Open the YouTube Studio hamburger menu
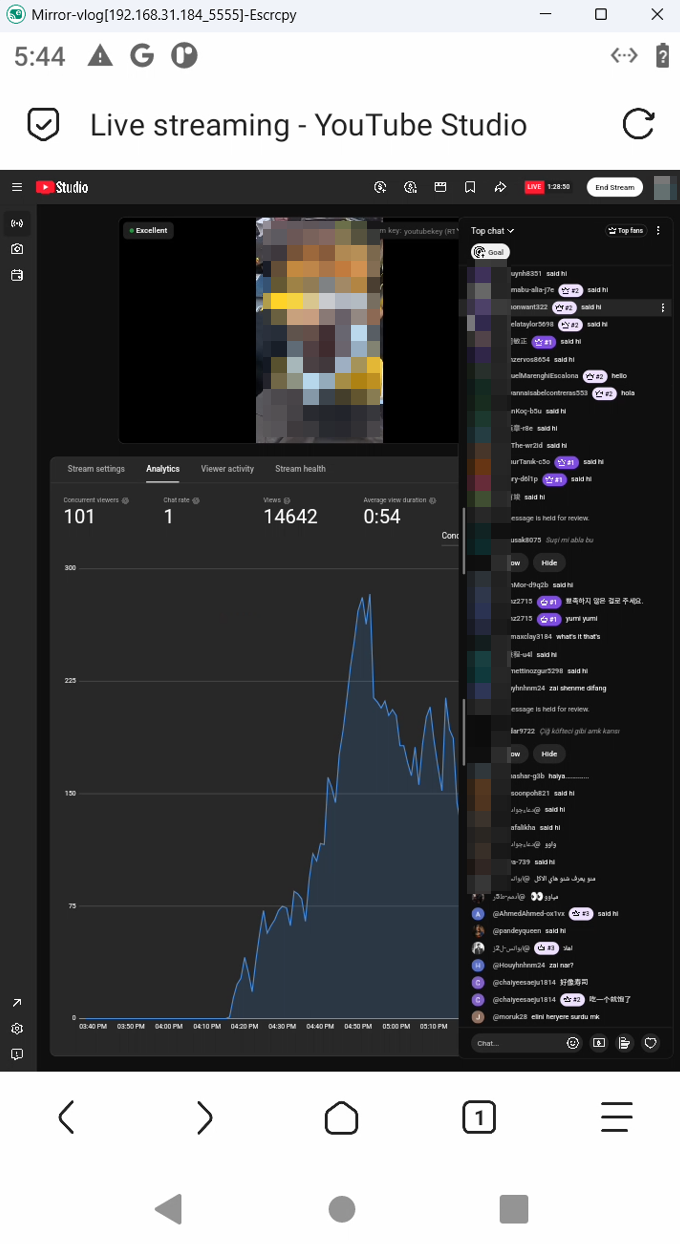Viewport: 680px width, 1244px height. coord(17,187)
